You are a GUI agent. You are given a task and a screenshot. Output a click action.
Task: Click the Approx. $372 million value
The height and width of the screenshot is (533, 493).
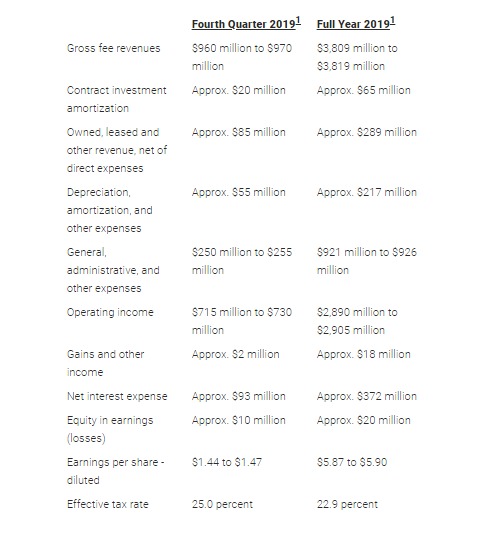[x=367, y=396]
